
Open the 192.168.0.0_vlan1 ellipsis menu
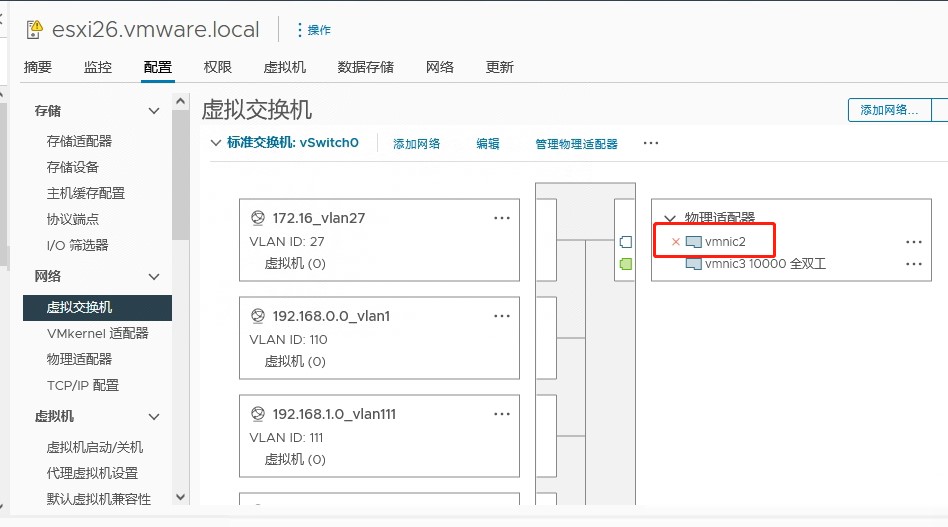(x=502, y=316)
